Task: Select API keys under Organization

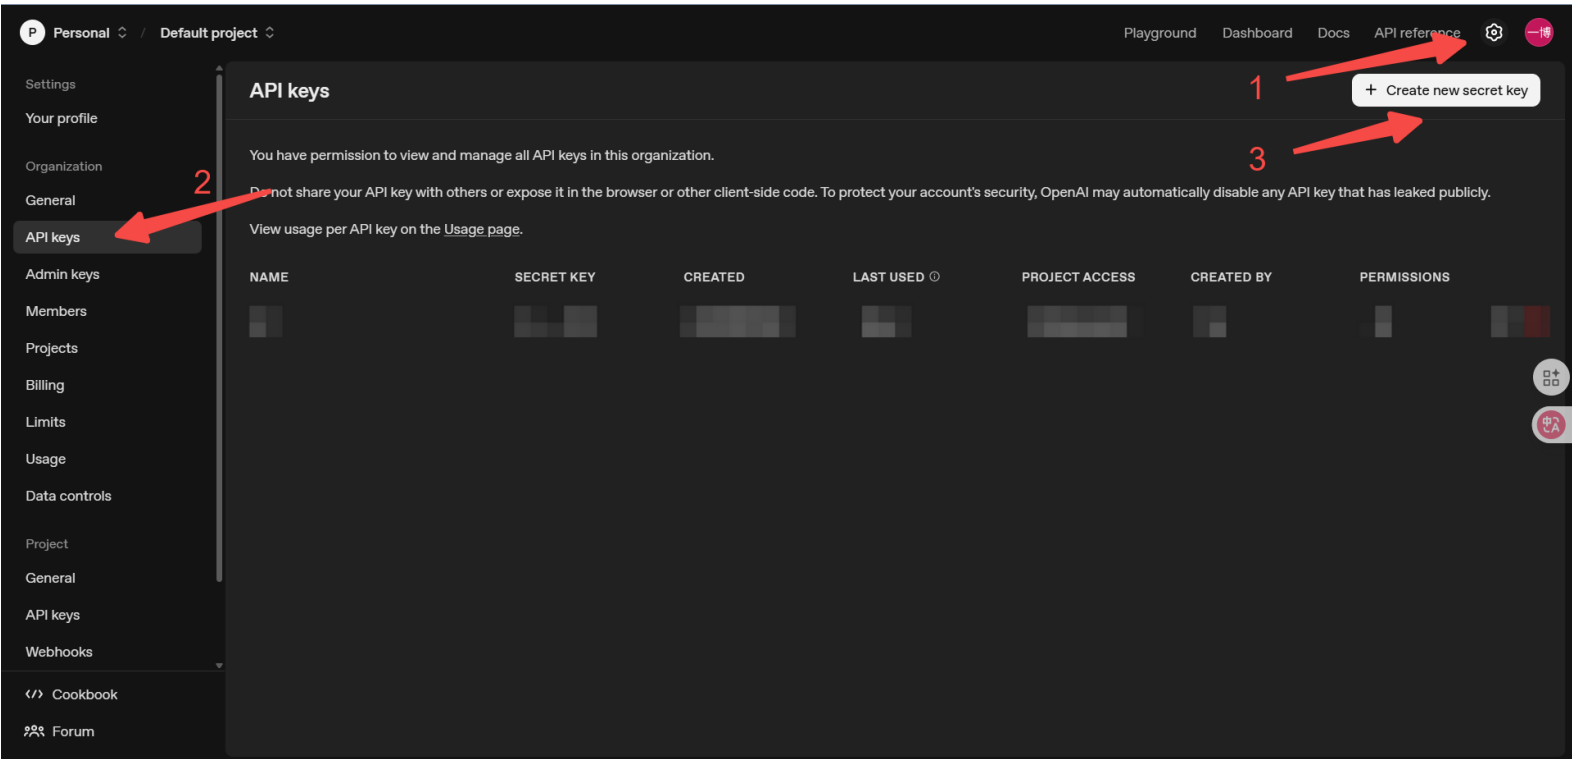Action: pyautogui.click(x=107, y=237)
